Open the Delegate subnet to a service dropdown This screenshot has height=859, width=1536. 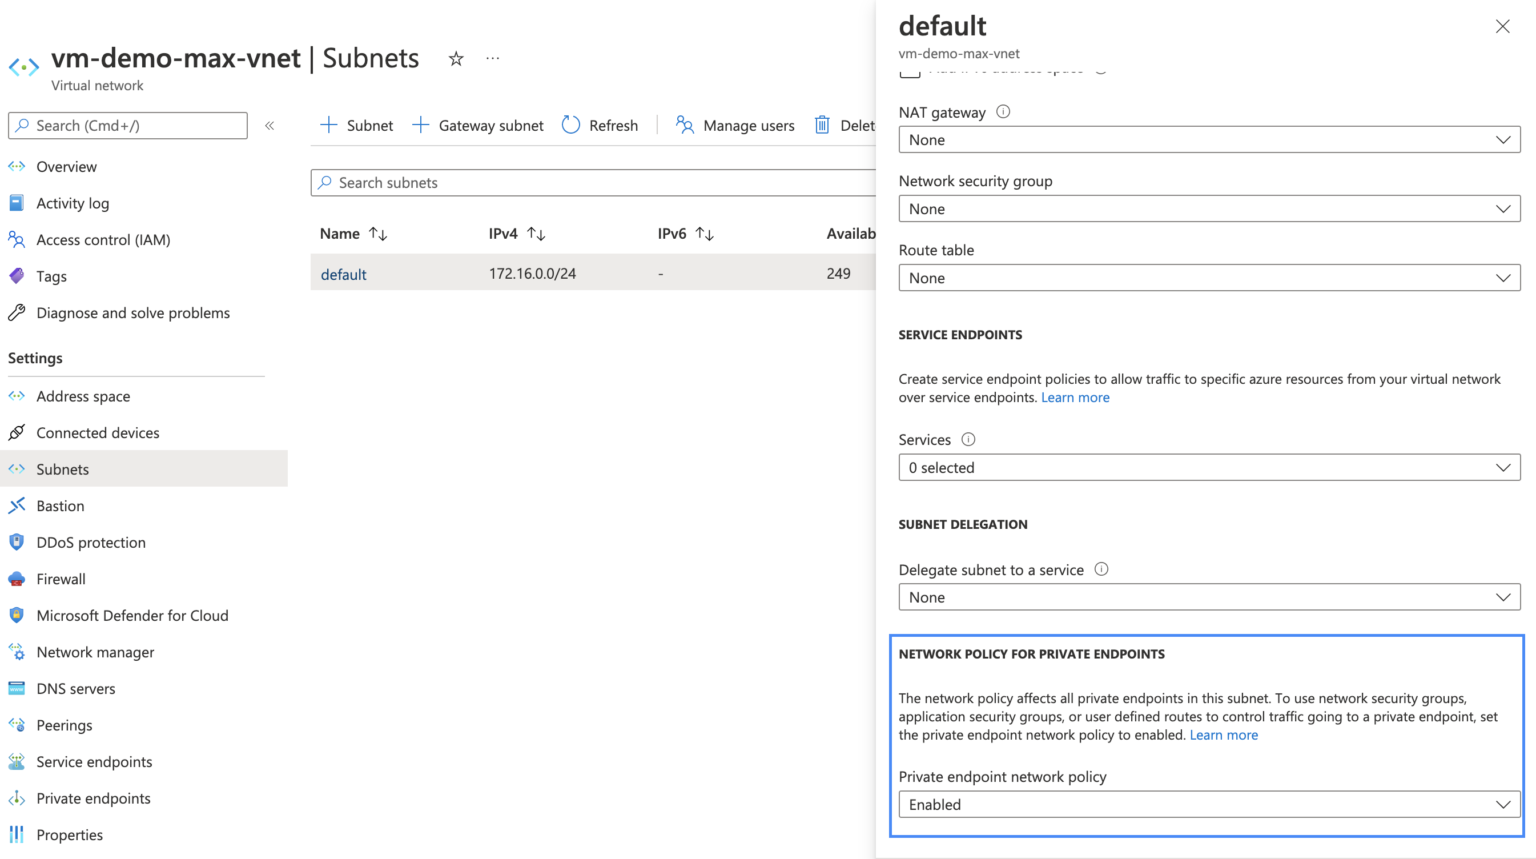click(1209, 597)
